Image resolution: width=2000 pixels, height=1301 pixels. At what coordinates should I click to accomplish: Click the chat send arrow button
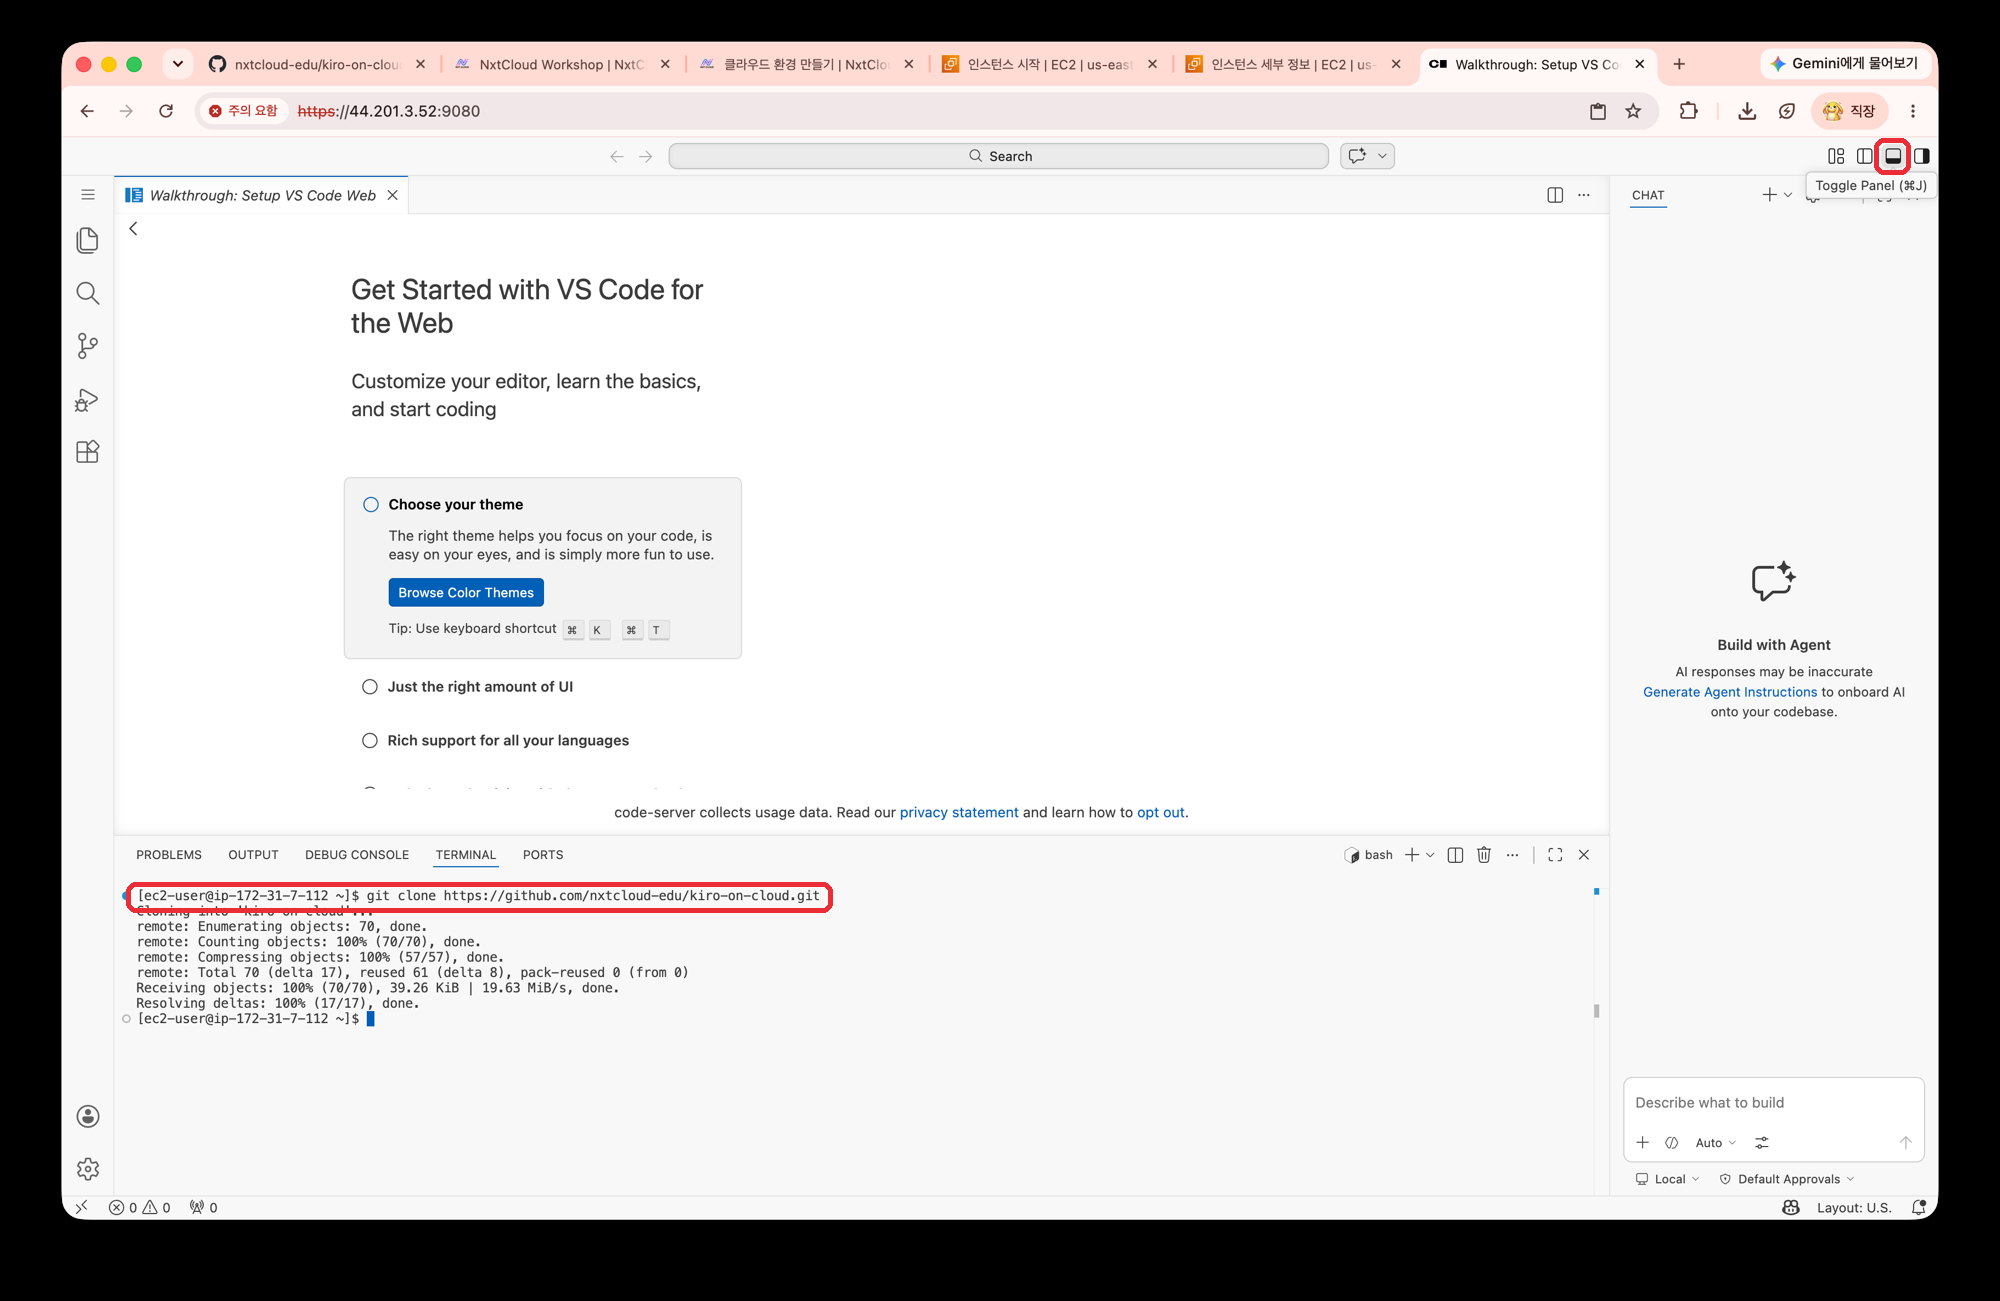pyautogui.click(x=1906, y=1143)
